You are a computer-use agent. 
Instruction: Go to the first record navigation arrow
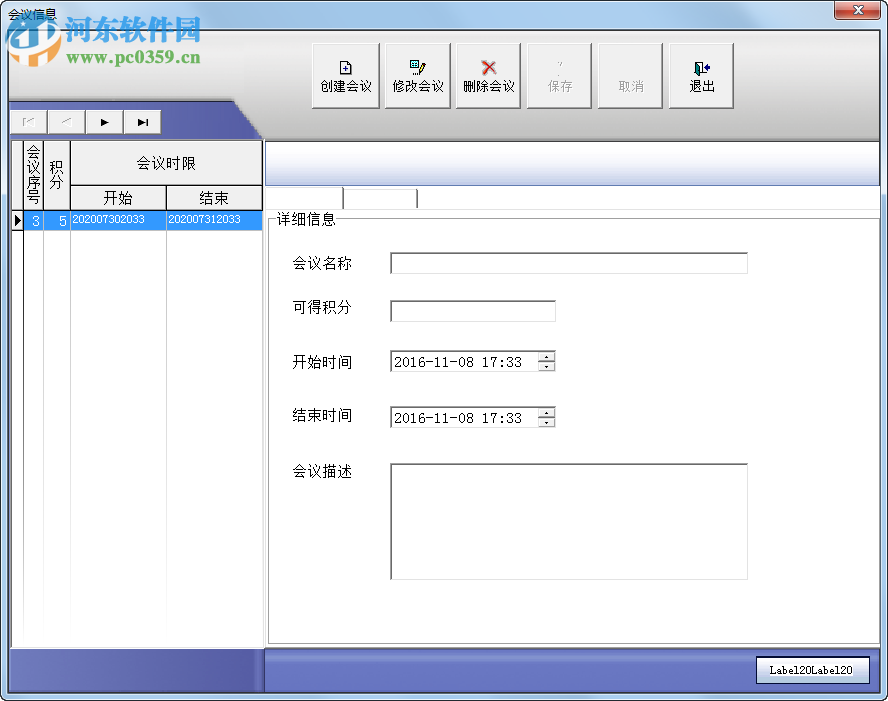(x=29, y=122)
